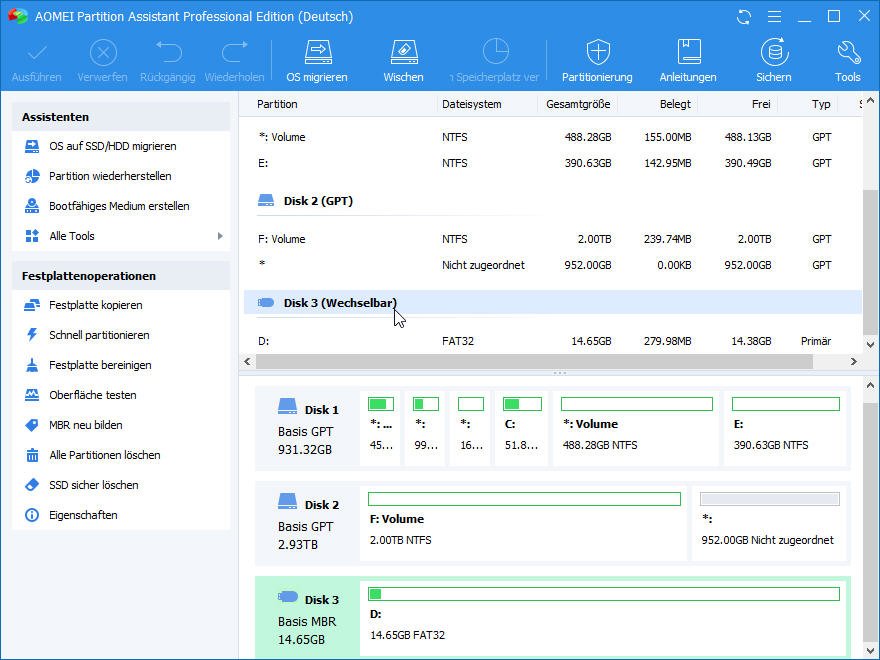Select the C: partition block on Disk 1

click(x=521, y=428)
